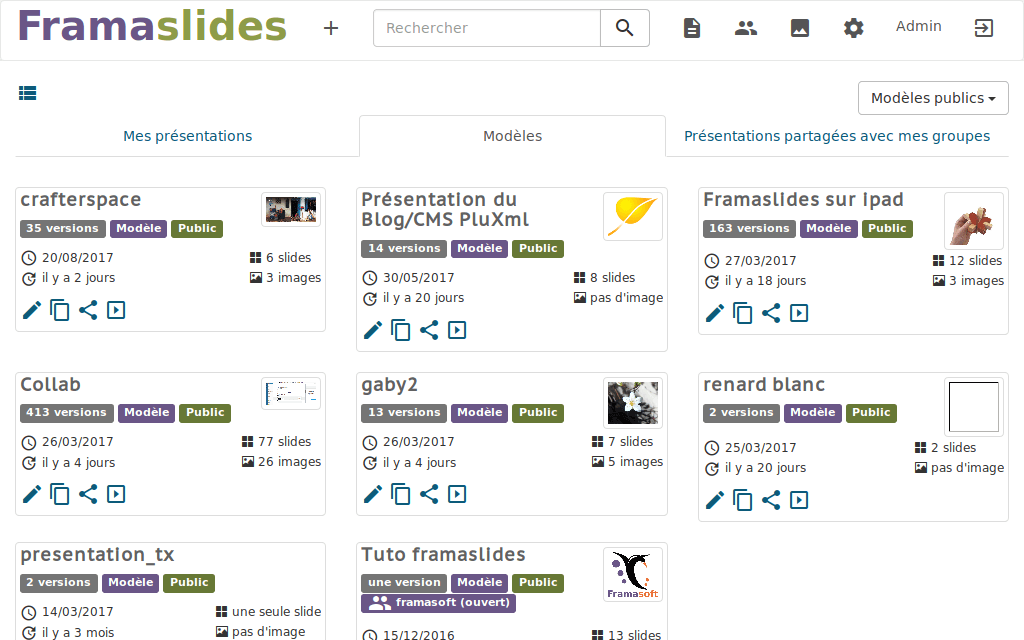Open the groups people icon in the header

point(746,28)
